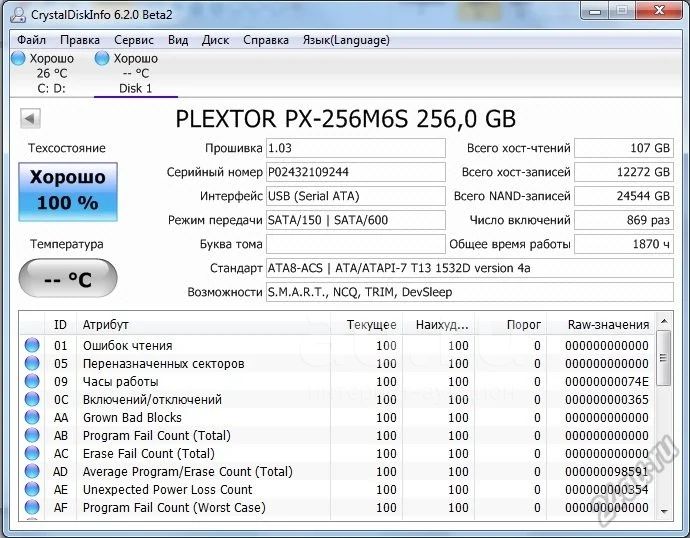Image resolution: width=690 pixels, height=538 pixels.
Task: Click the status orb for attribute AD
Action: tap(32, 472)
